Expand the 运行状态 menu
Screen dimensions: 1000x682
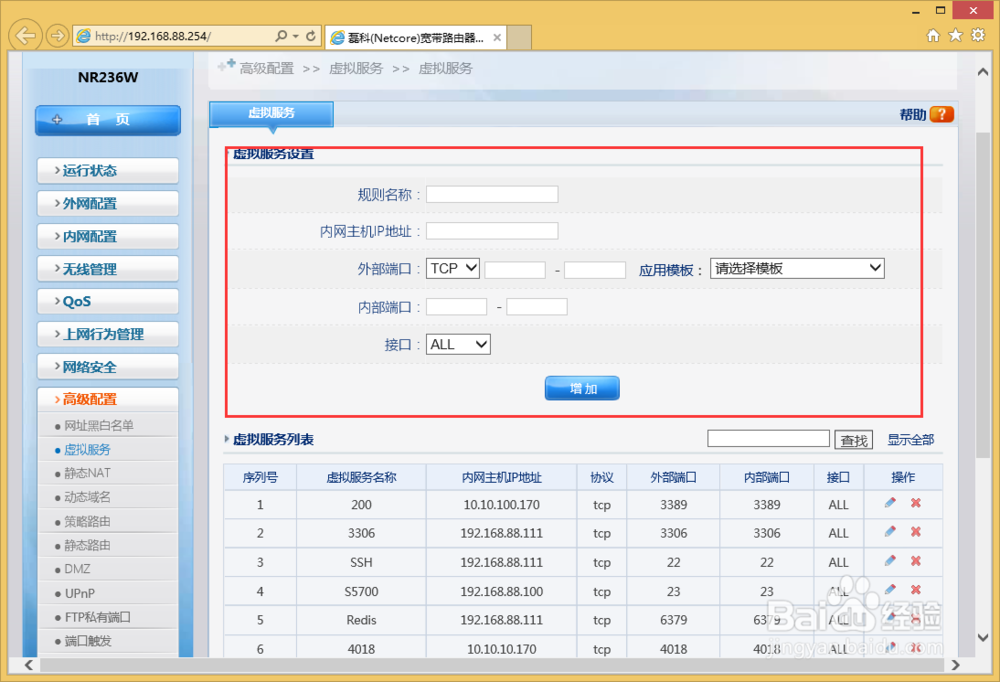108,170
